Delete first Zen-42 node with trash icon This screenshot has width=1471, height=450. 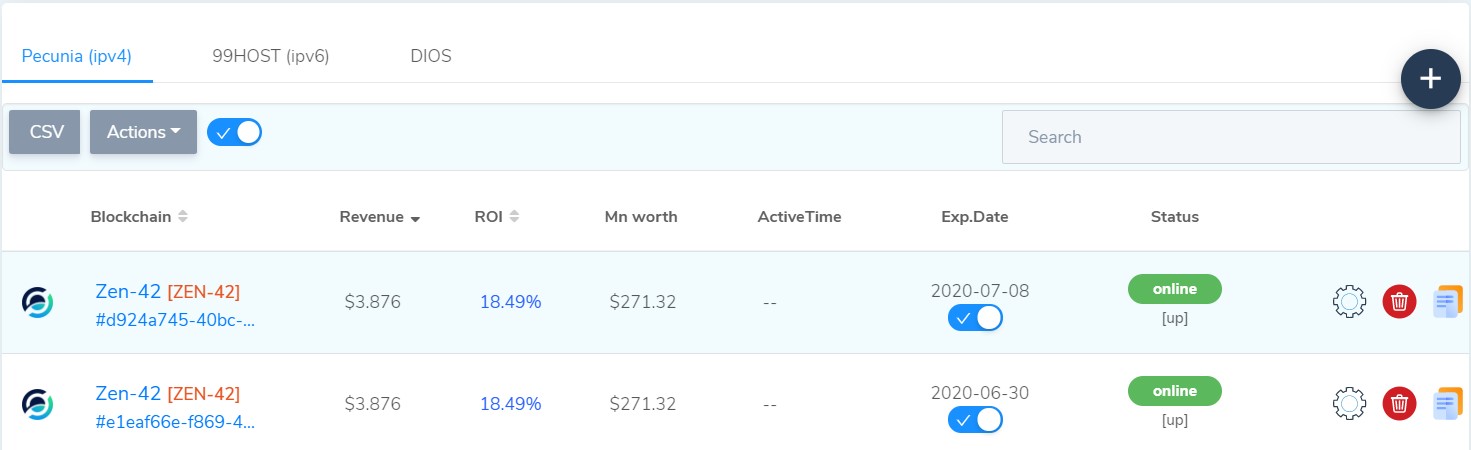tap(1399, 301)
